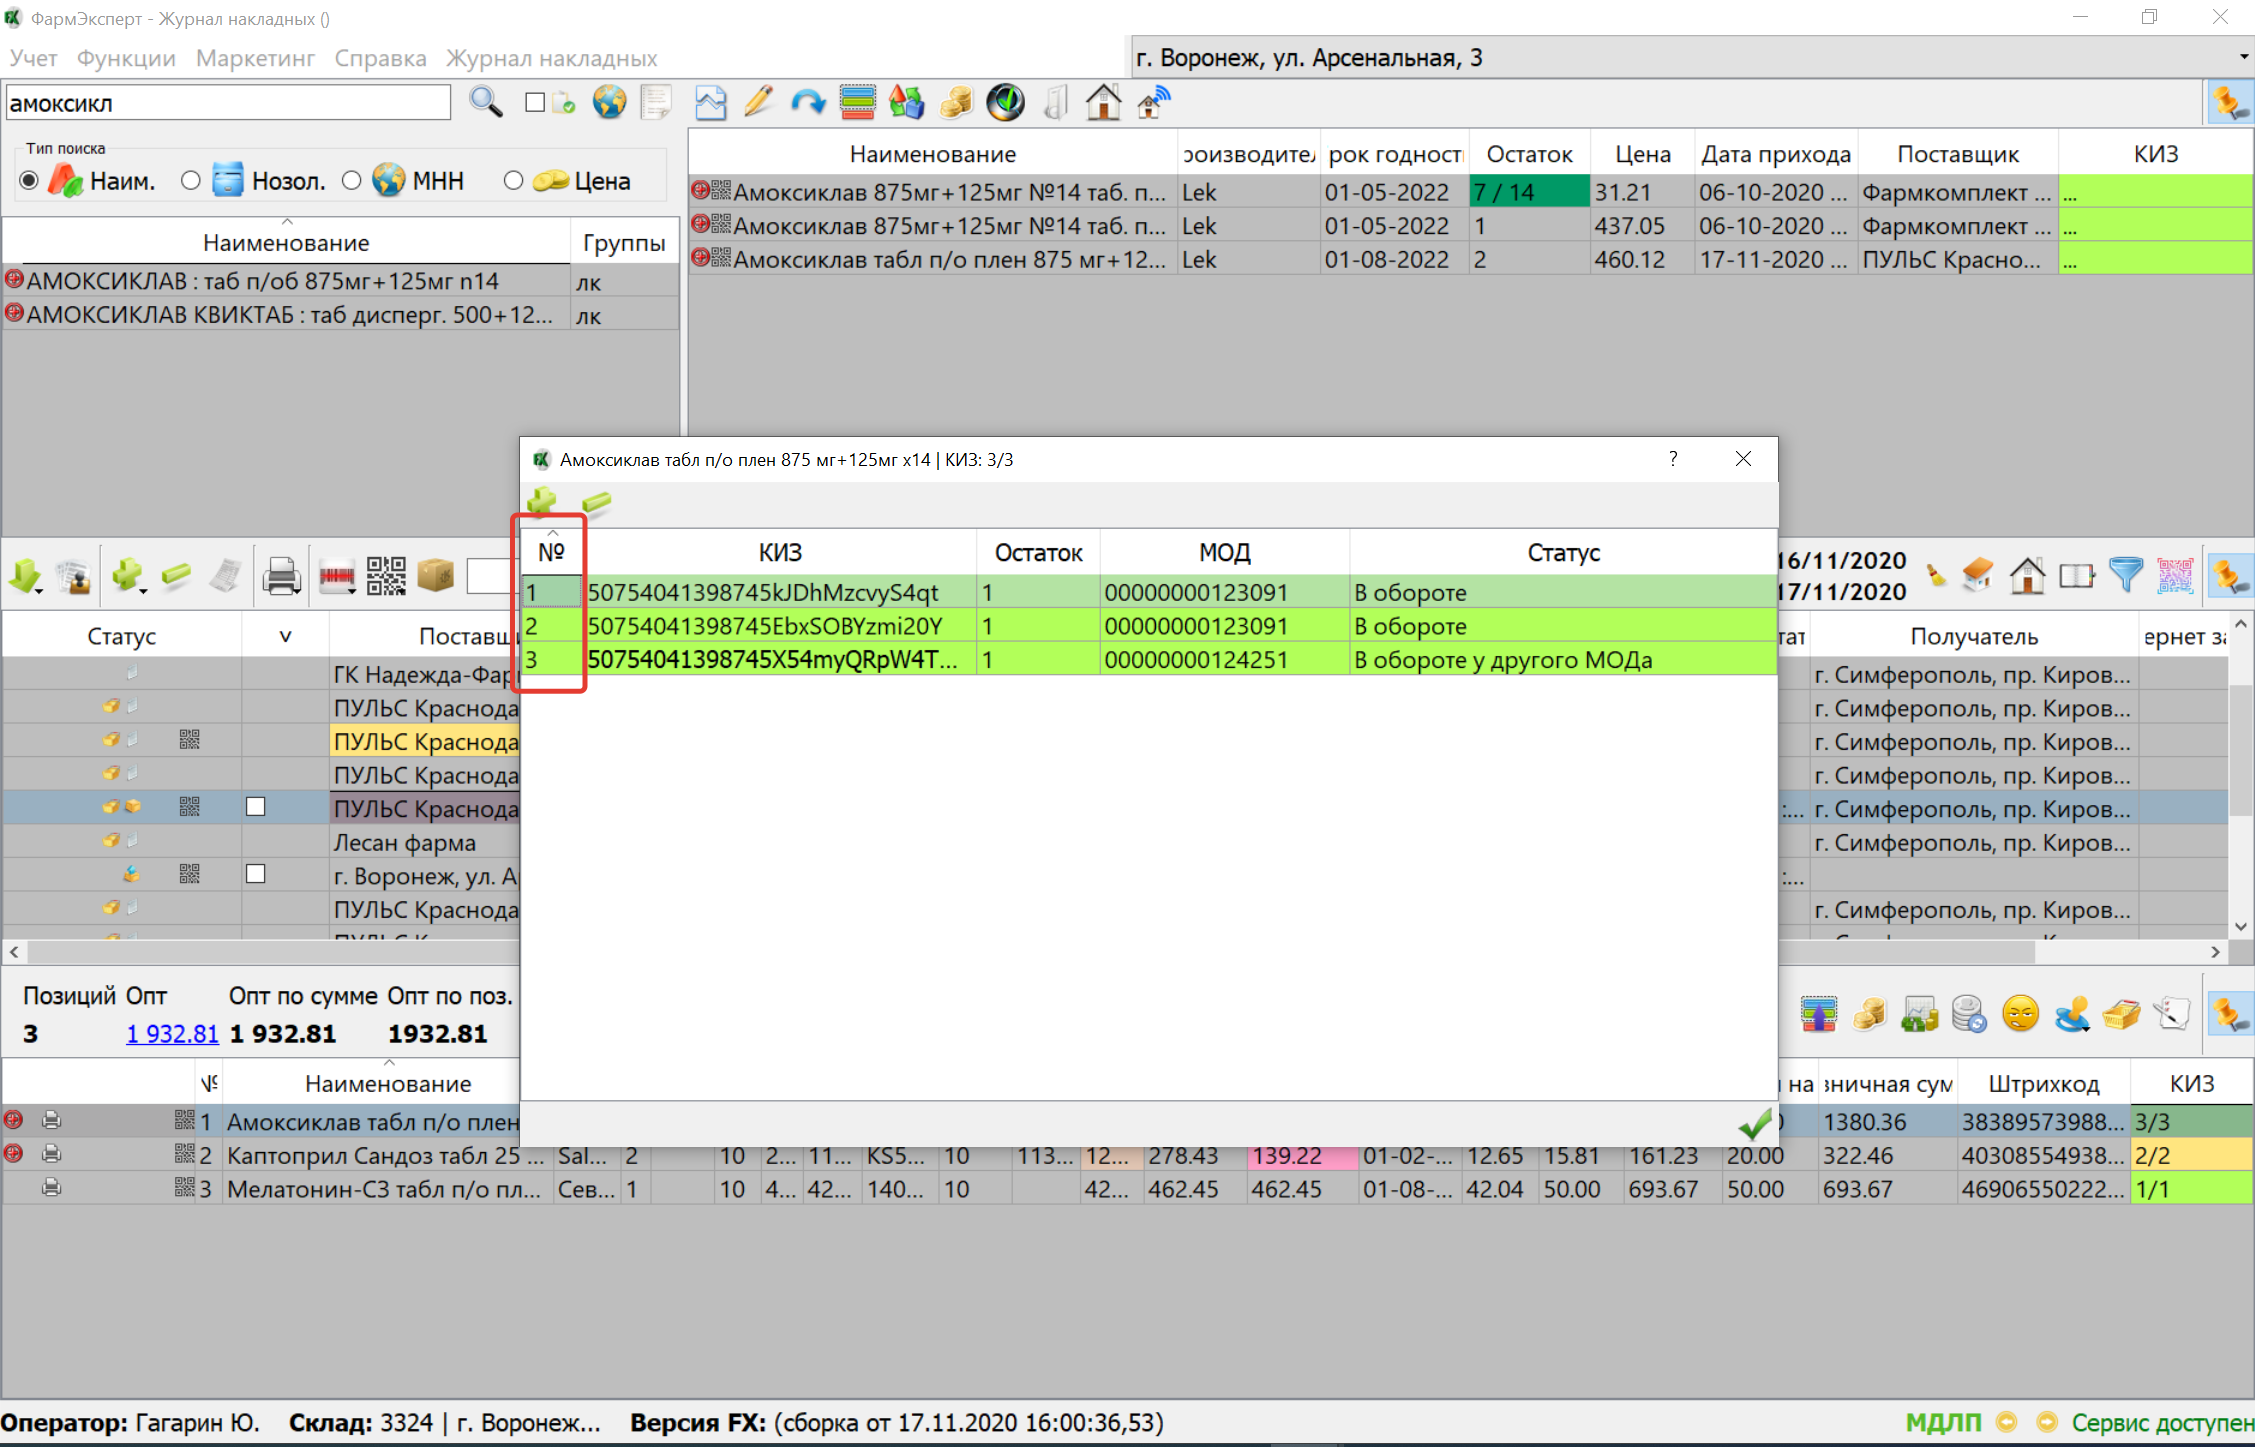Expand green download arrow dropdown
Screen dimensions: 2255x1447
click(x=40, y=591)
